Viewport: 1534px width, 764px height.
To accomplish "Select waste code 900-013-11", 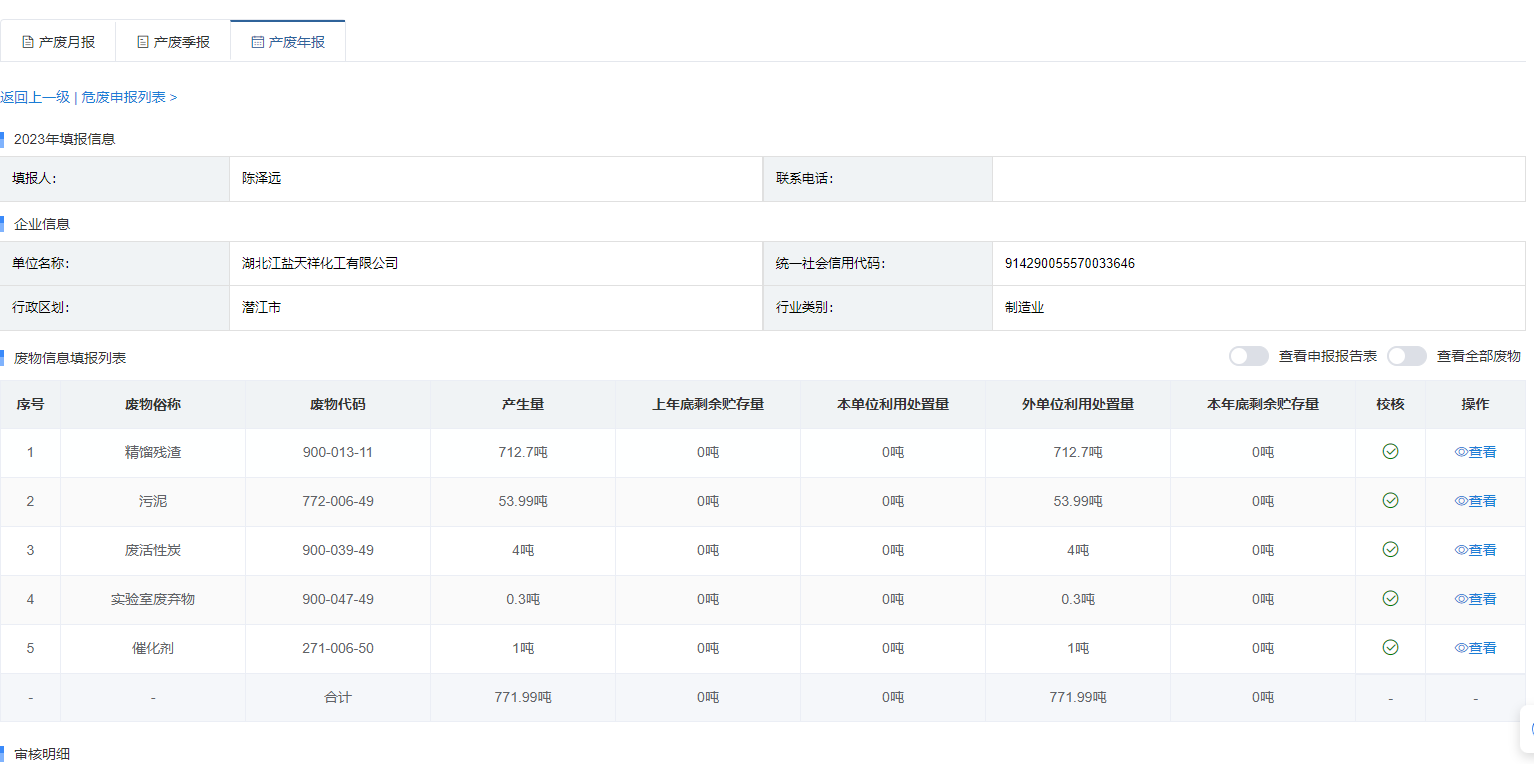I will (x=338, y=452).
